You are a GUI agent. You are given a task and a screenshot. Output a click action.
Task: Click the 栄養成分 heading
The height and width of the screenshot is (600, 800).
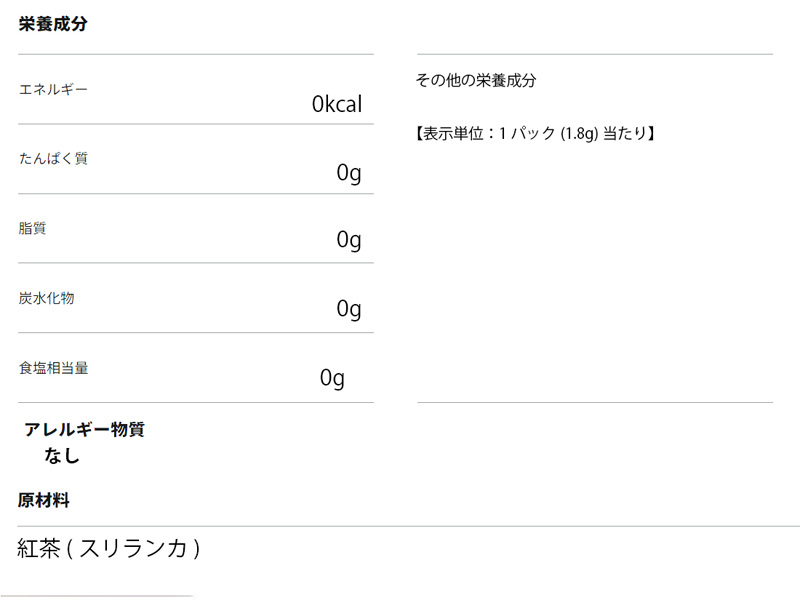[x=53, y=24]
